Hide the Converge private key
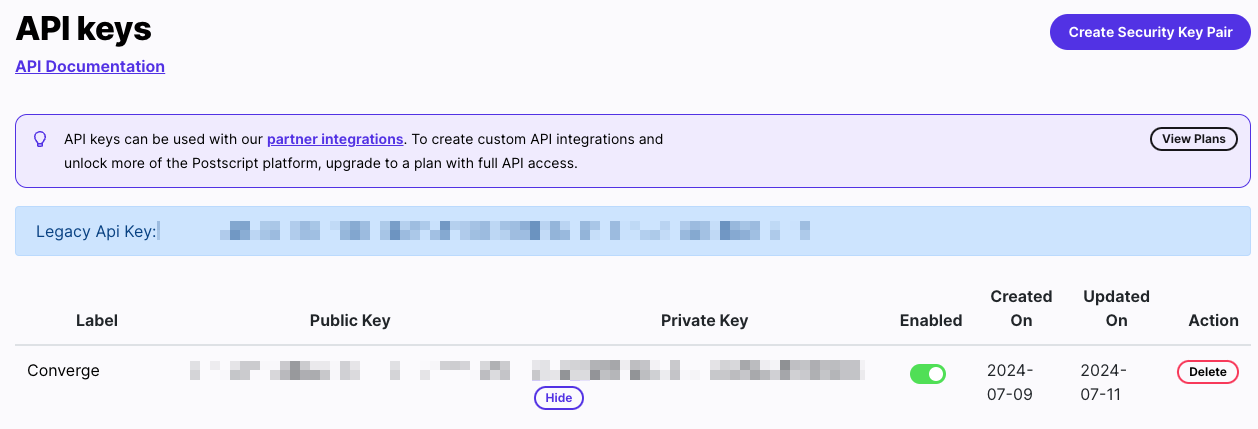The height and width of the screenshot is (429, 1258). coord(559,398)
